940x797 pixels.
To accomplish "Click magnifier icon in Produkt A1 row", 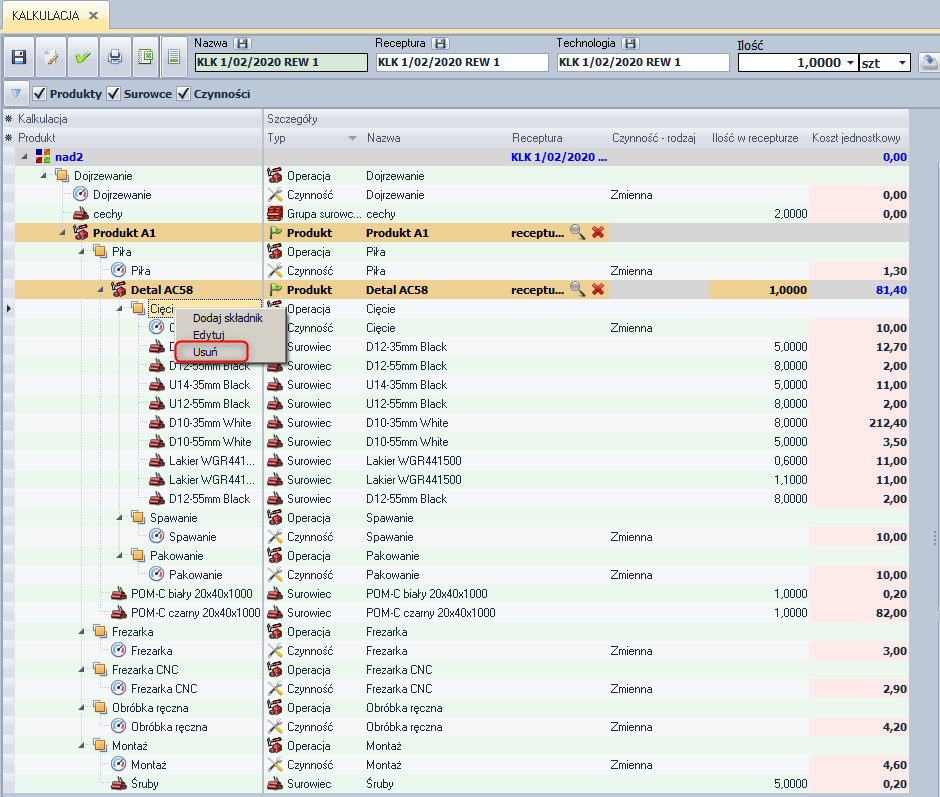I will [x=577, y=232].
